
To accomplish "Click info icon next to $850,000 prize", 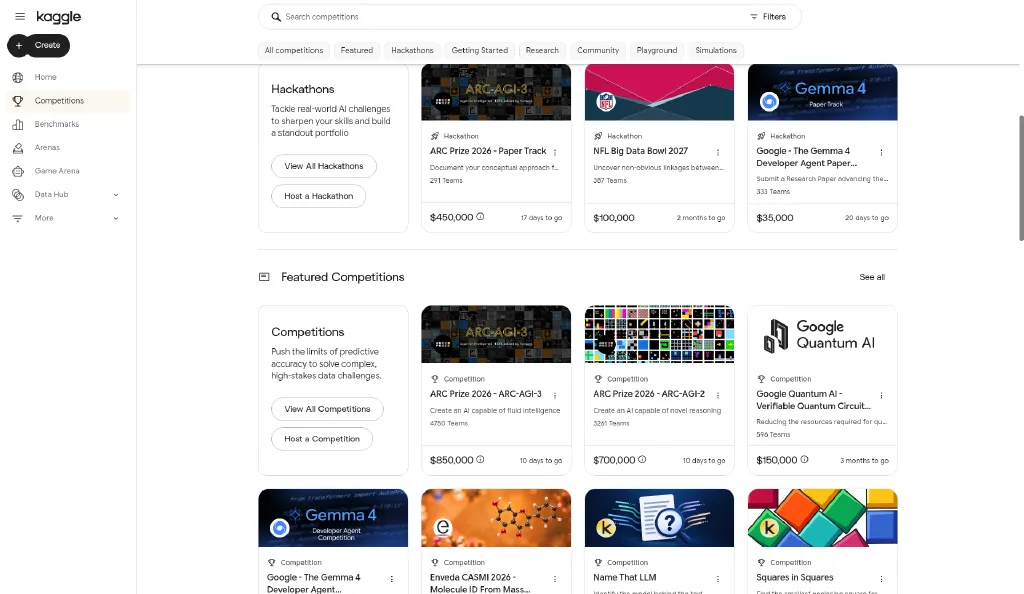I will pos(480,460).
